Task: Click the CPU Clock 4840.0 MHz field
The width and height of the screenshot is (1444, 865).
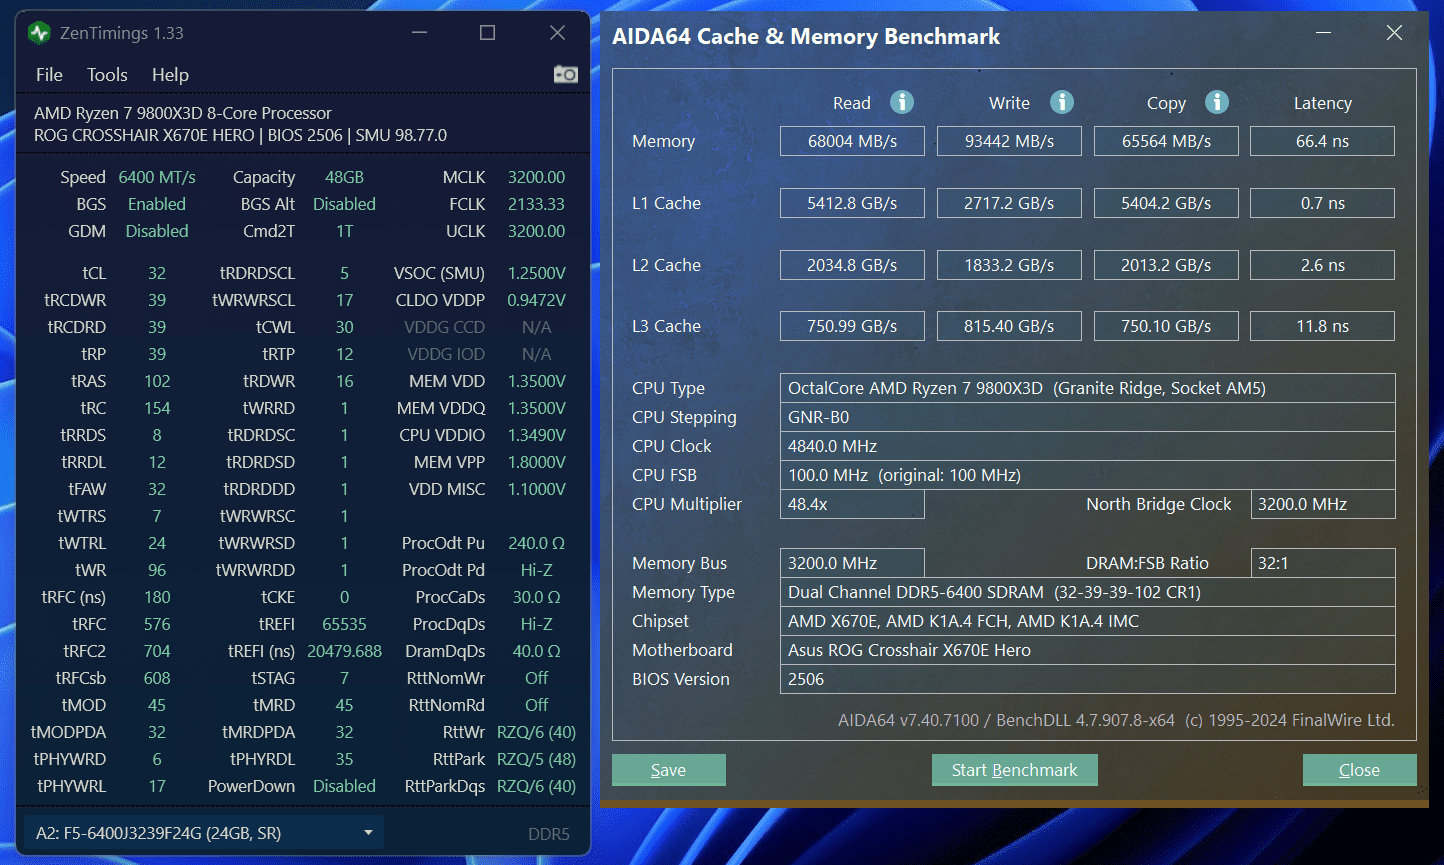Action: point(1087,446)
